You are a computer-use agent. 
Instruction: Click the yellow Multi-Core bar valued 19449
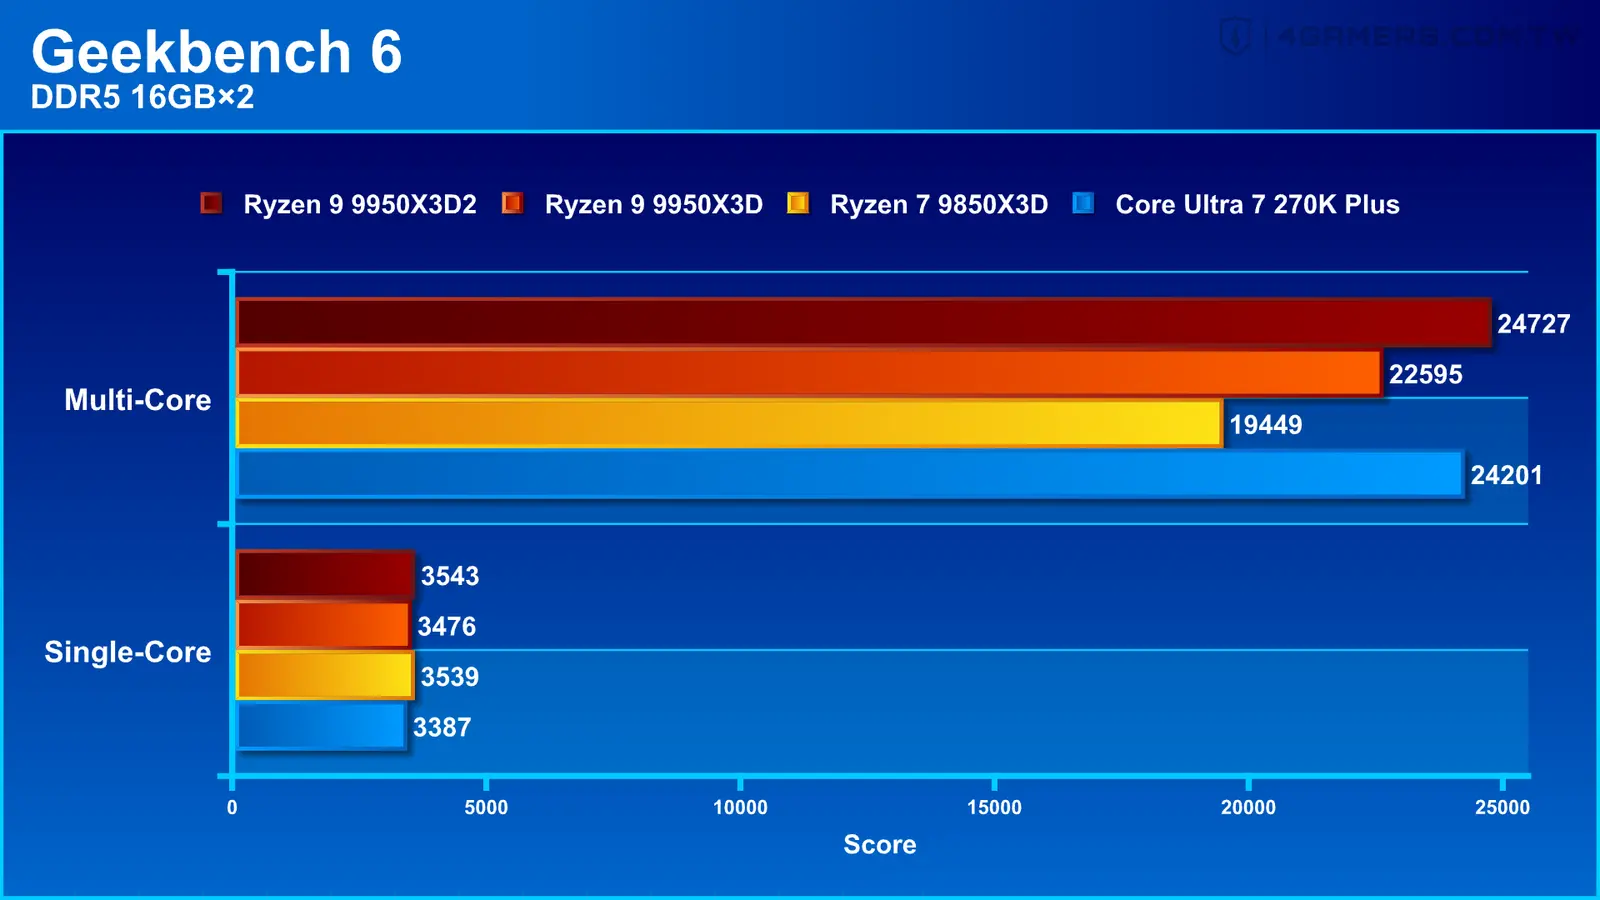click(x=730, y=423)
